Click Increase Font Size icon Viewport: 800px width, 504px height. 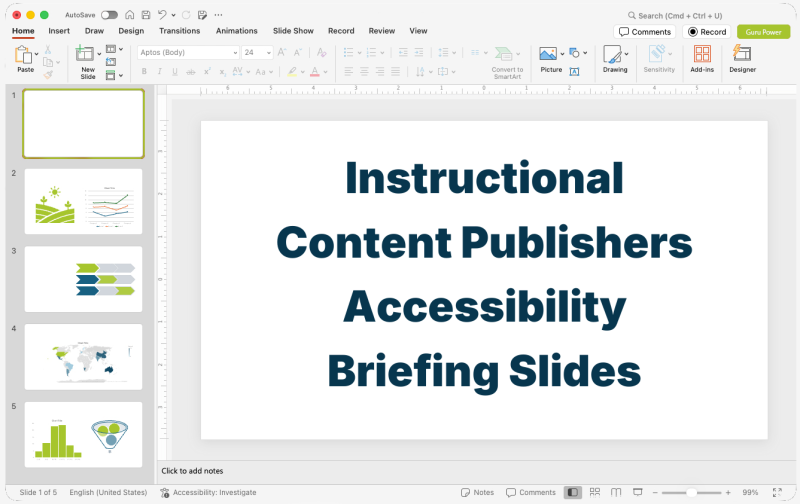click(x=282, y=53)
